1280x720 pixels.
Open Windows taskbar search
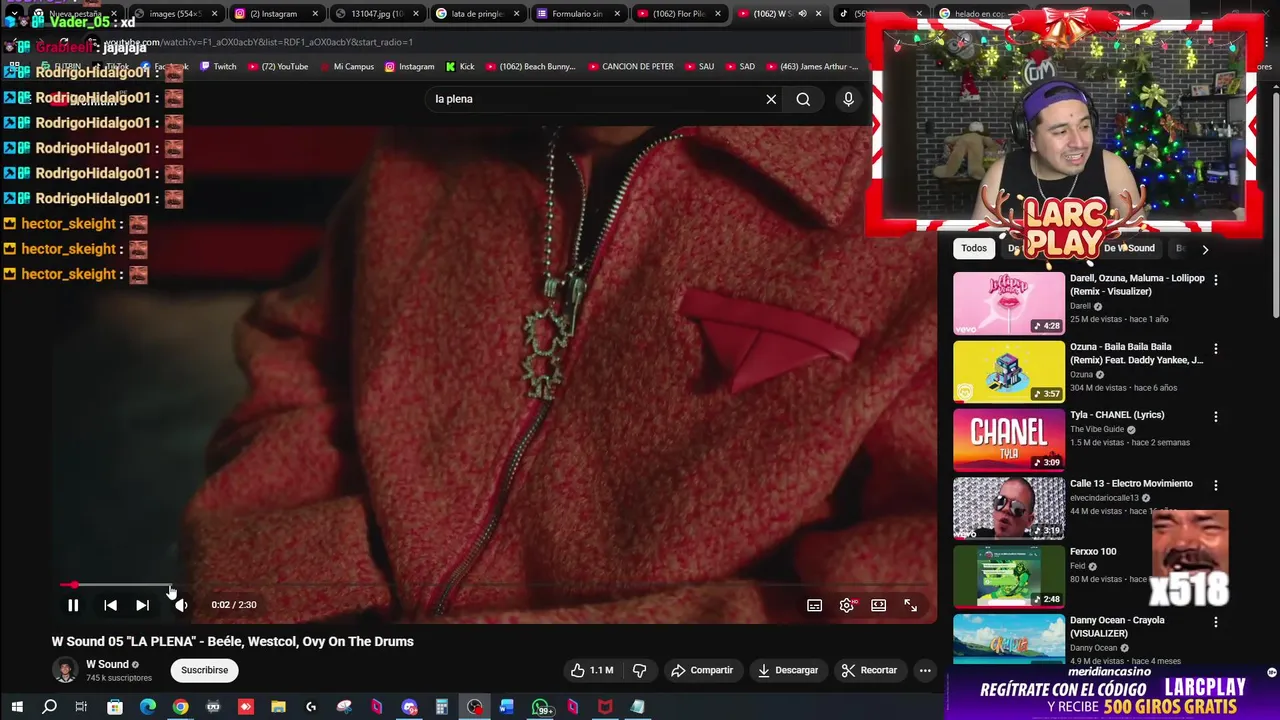pos(49,707)
